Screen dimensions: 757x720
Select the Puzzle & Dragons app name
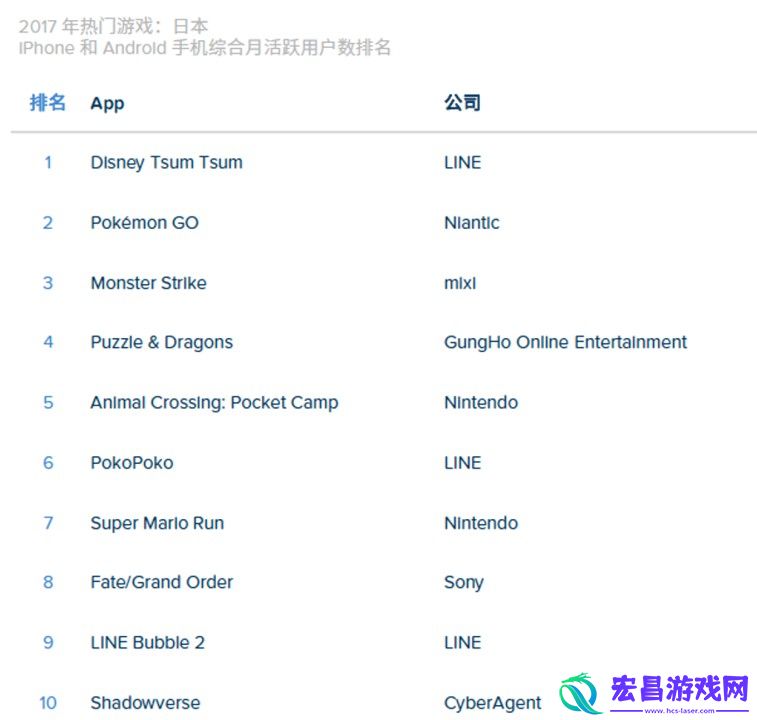(x=162, y=342)
